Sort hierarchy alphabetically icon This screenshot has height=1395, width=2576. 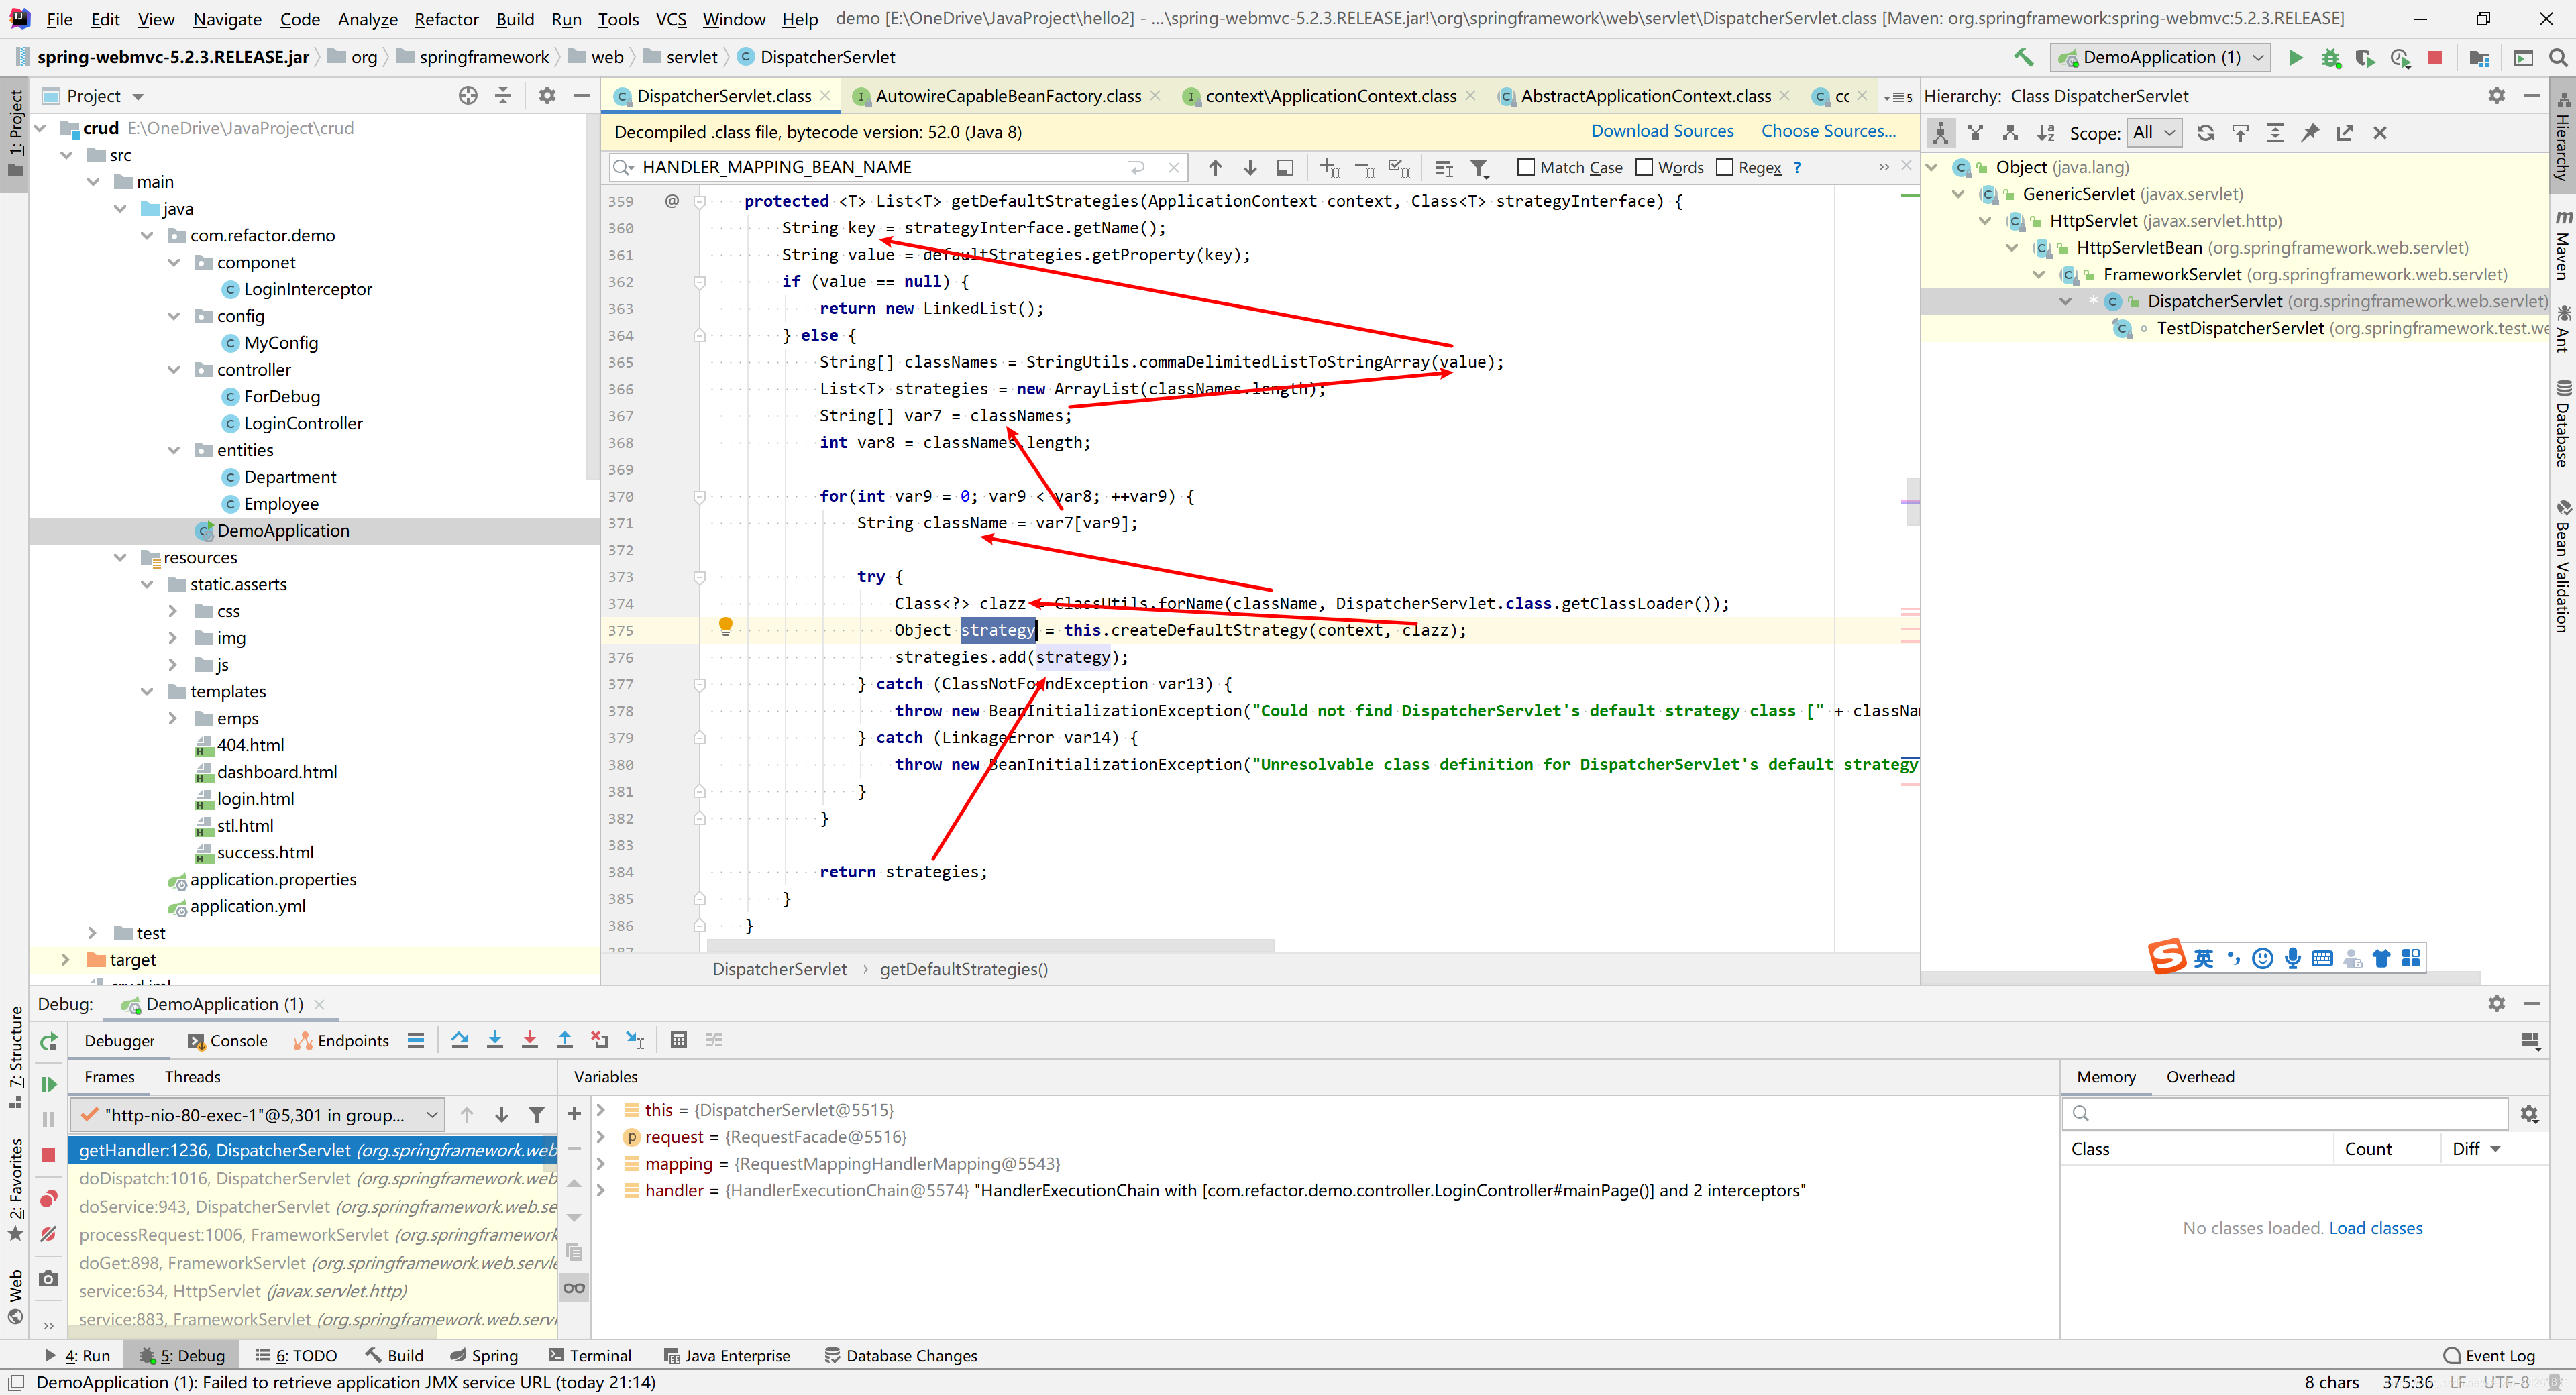(x=2045, y=132)
